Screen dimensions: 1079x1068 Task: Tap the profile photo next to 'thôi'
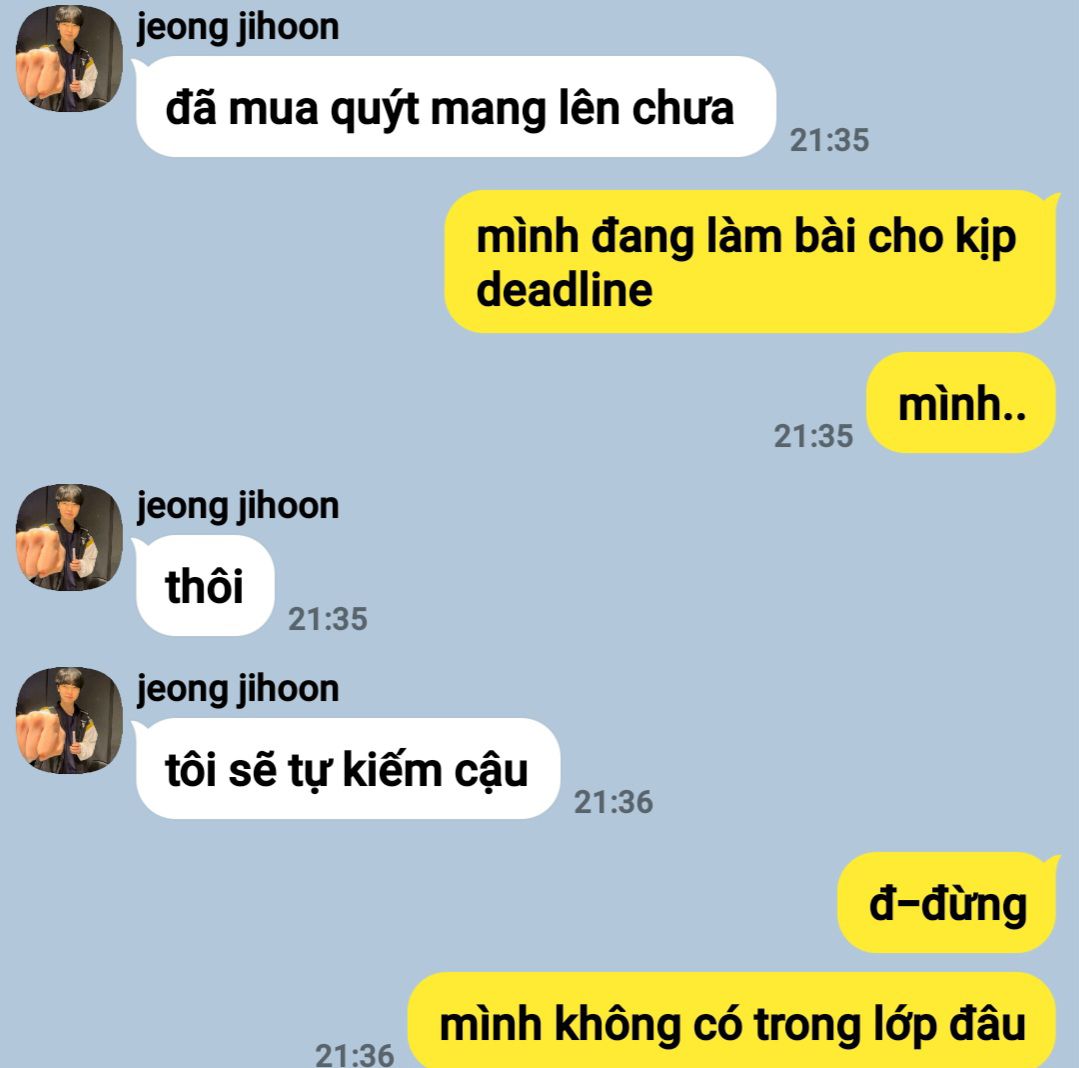pyautogui.click(x=69, y=537)
